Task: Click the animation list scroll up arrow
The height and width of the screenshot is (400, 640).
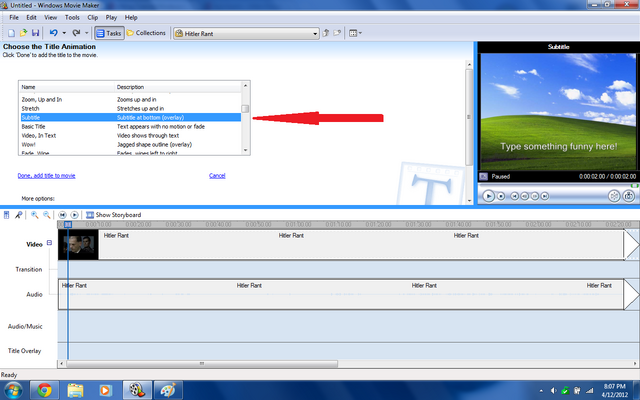Action: coord(245,86)
